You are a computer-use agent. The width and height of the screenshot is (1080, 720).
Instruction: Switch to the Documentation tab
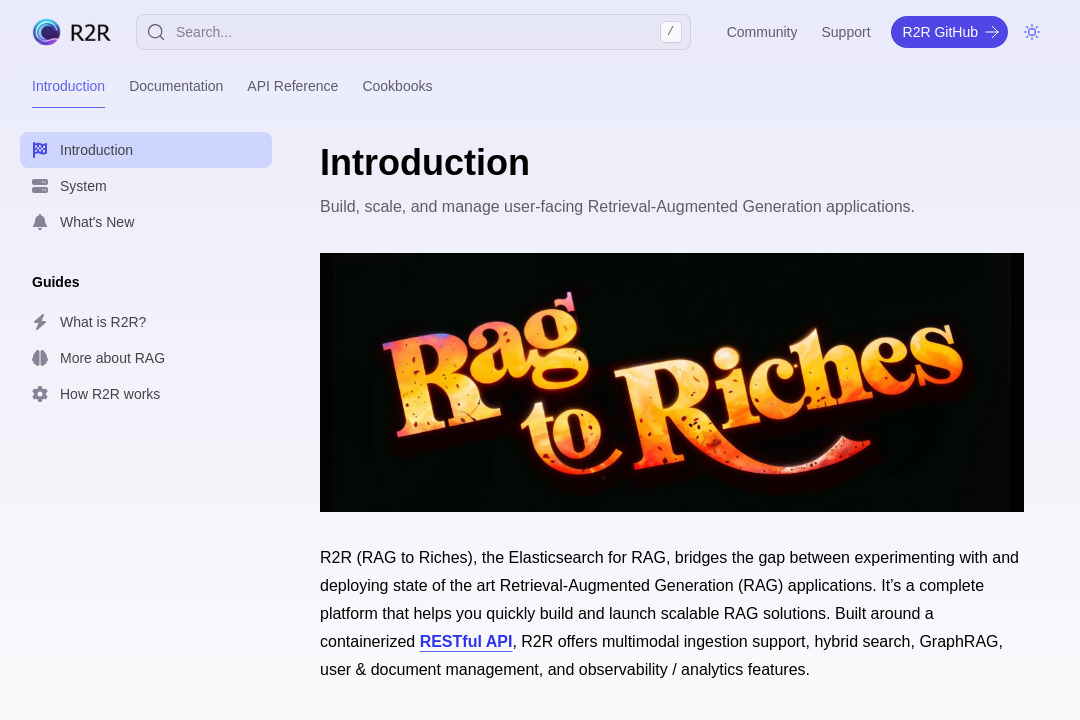[176, 86]
